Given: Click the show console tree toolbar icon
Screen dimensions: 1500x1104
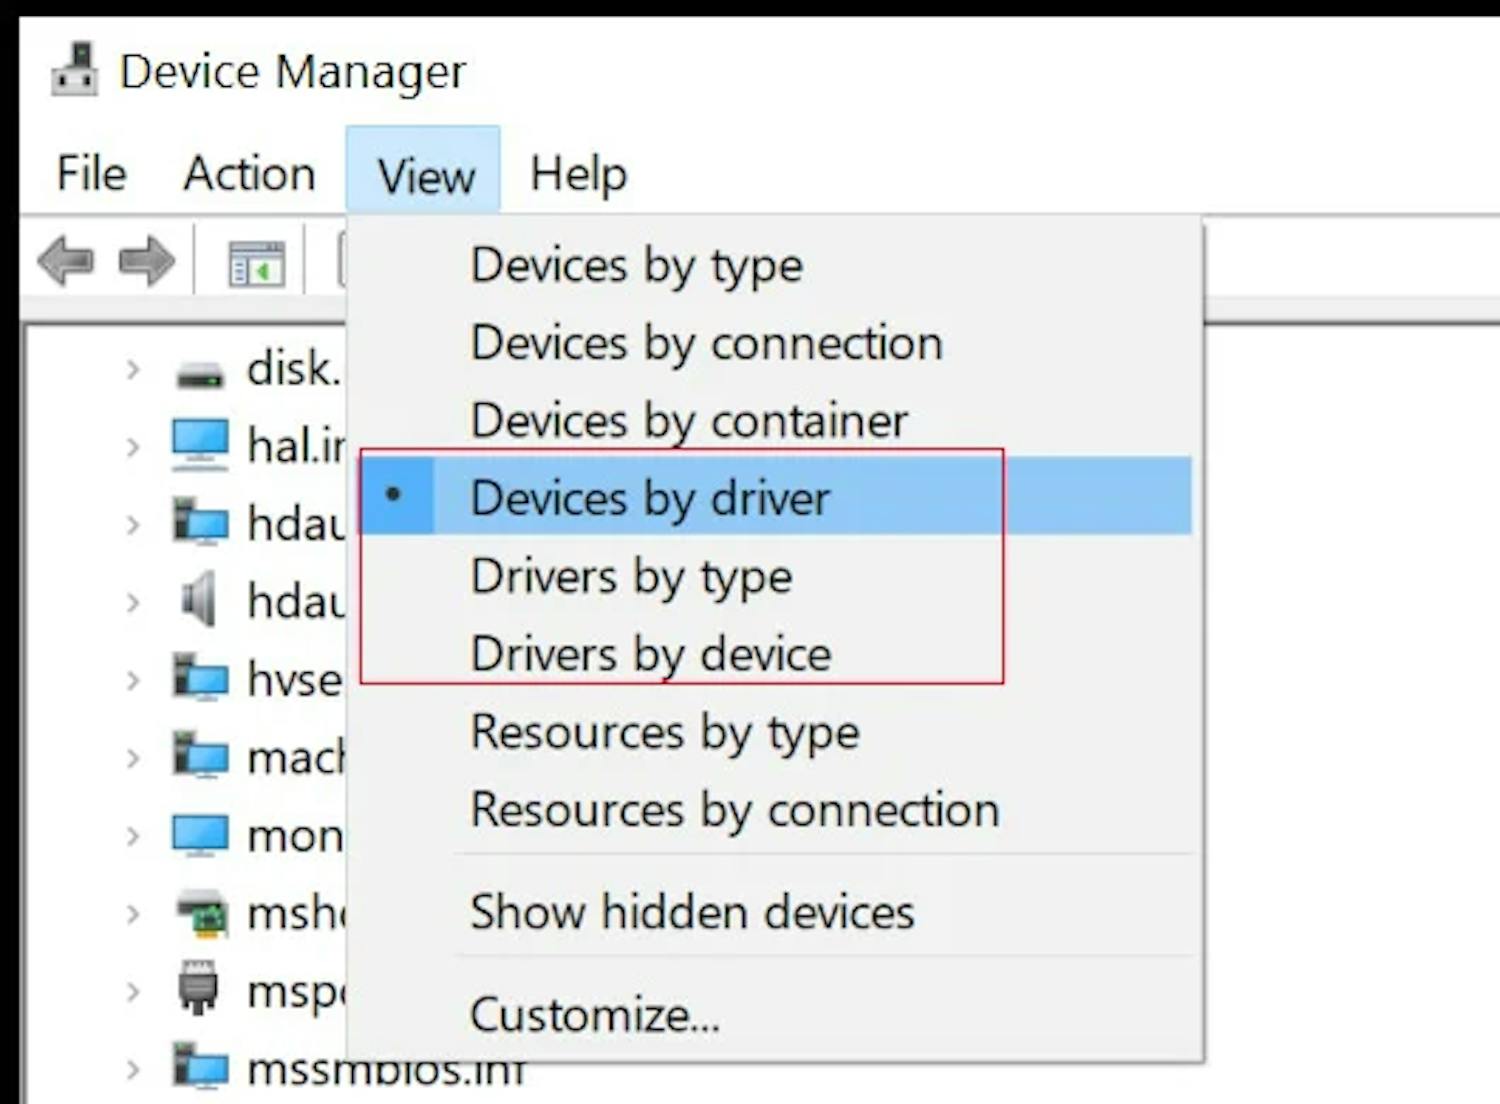Looking at the screenshot, I should point(256,260).
